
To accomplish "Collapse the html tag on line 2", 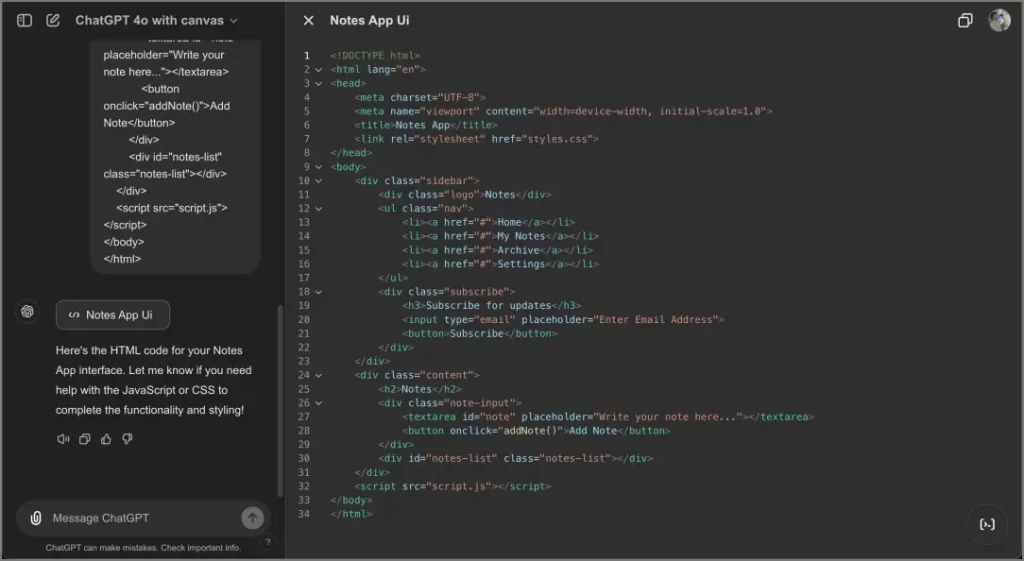I will (x=319, y=70).
